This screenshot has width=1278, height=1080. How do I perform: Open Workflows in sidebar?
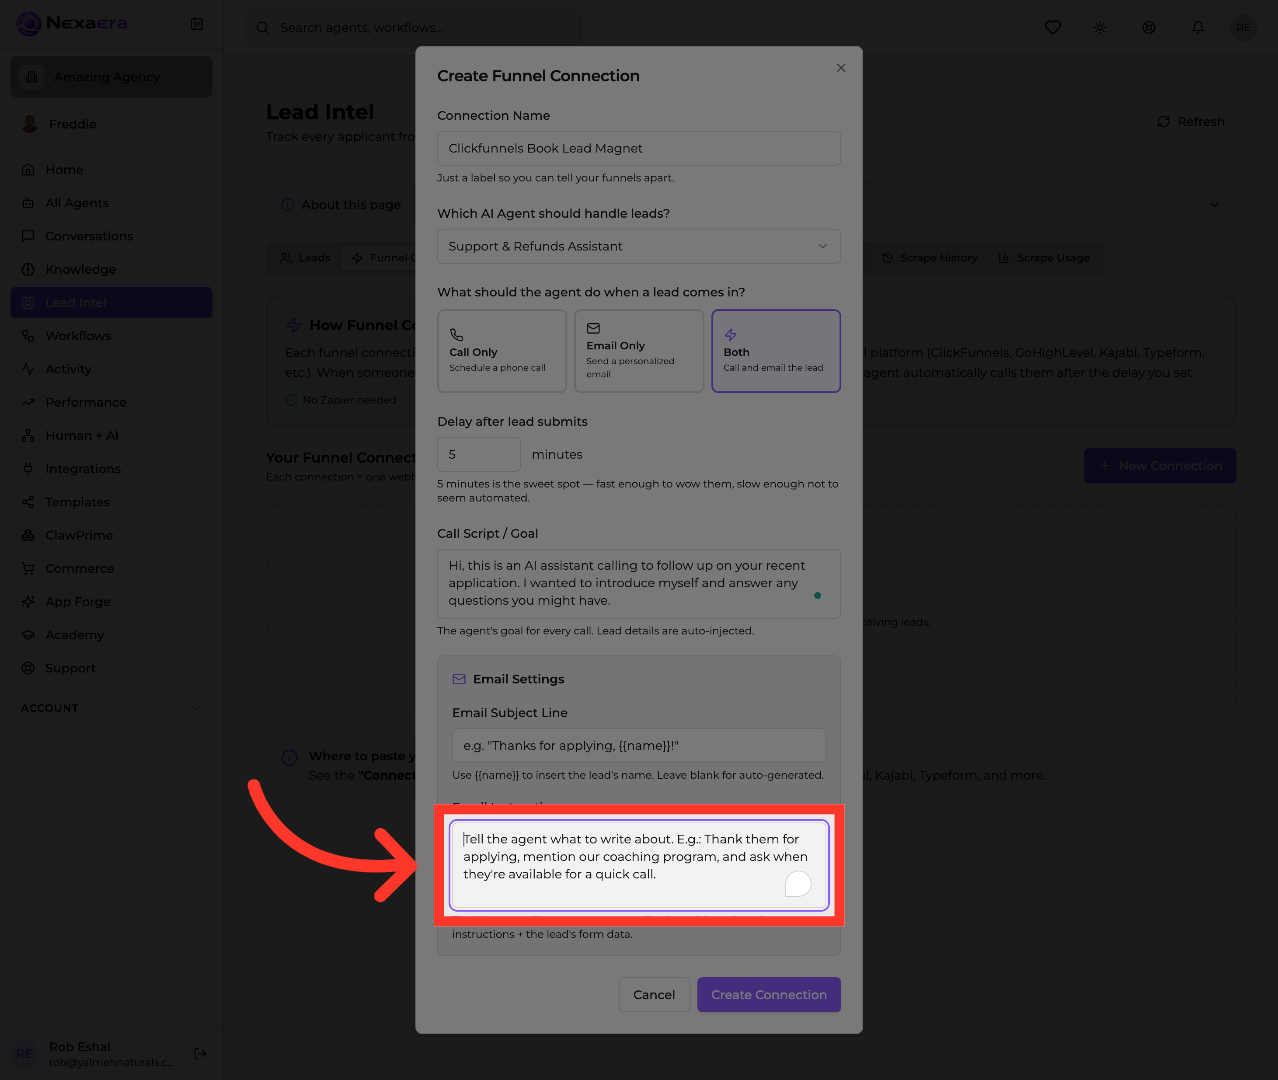pos(111,336)
